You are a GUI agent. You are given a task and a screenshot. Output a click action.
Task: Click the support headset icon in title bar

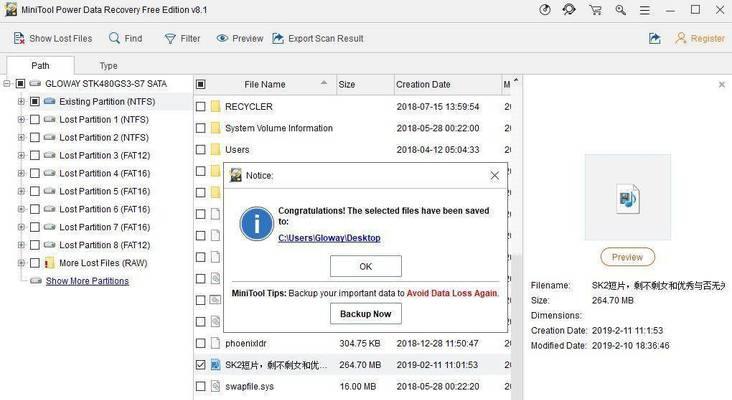pyautogui.click(x=569, y=10)
